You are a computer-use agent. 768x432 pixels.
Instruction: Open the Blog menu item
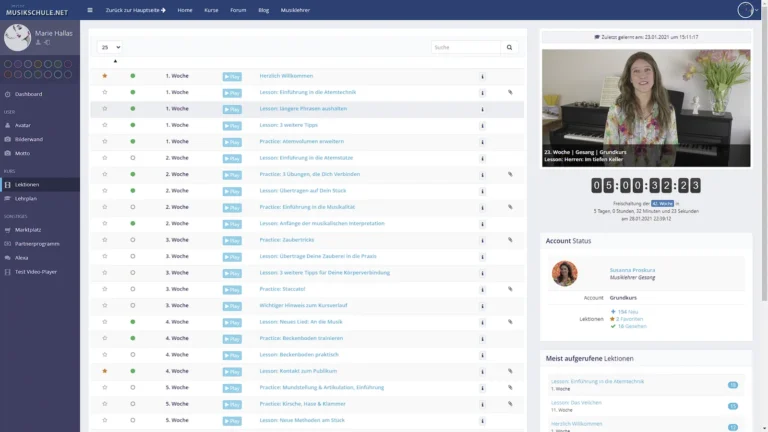pyautogui.click(x=264, y=10)
